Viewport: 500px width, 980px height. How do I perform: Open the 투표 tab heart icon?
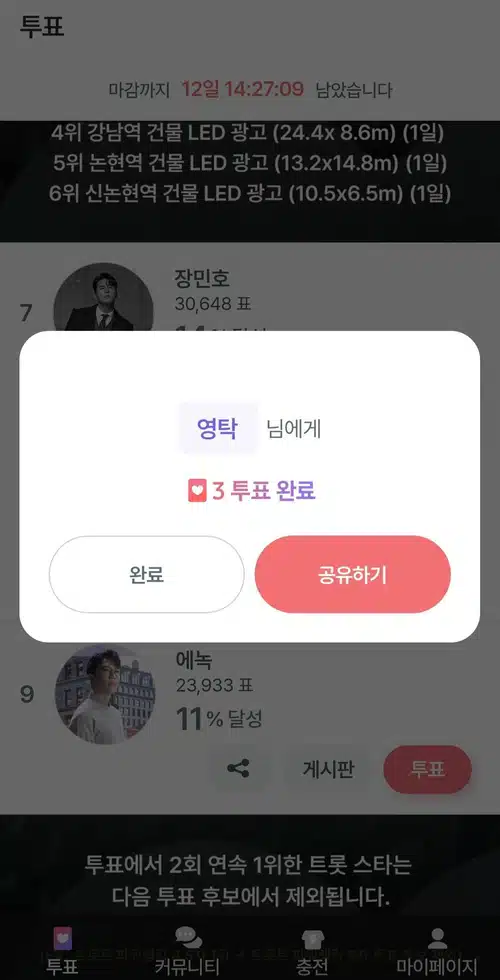(62, 938)
